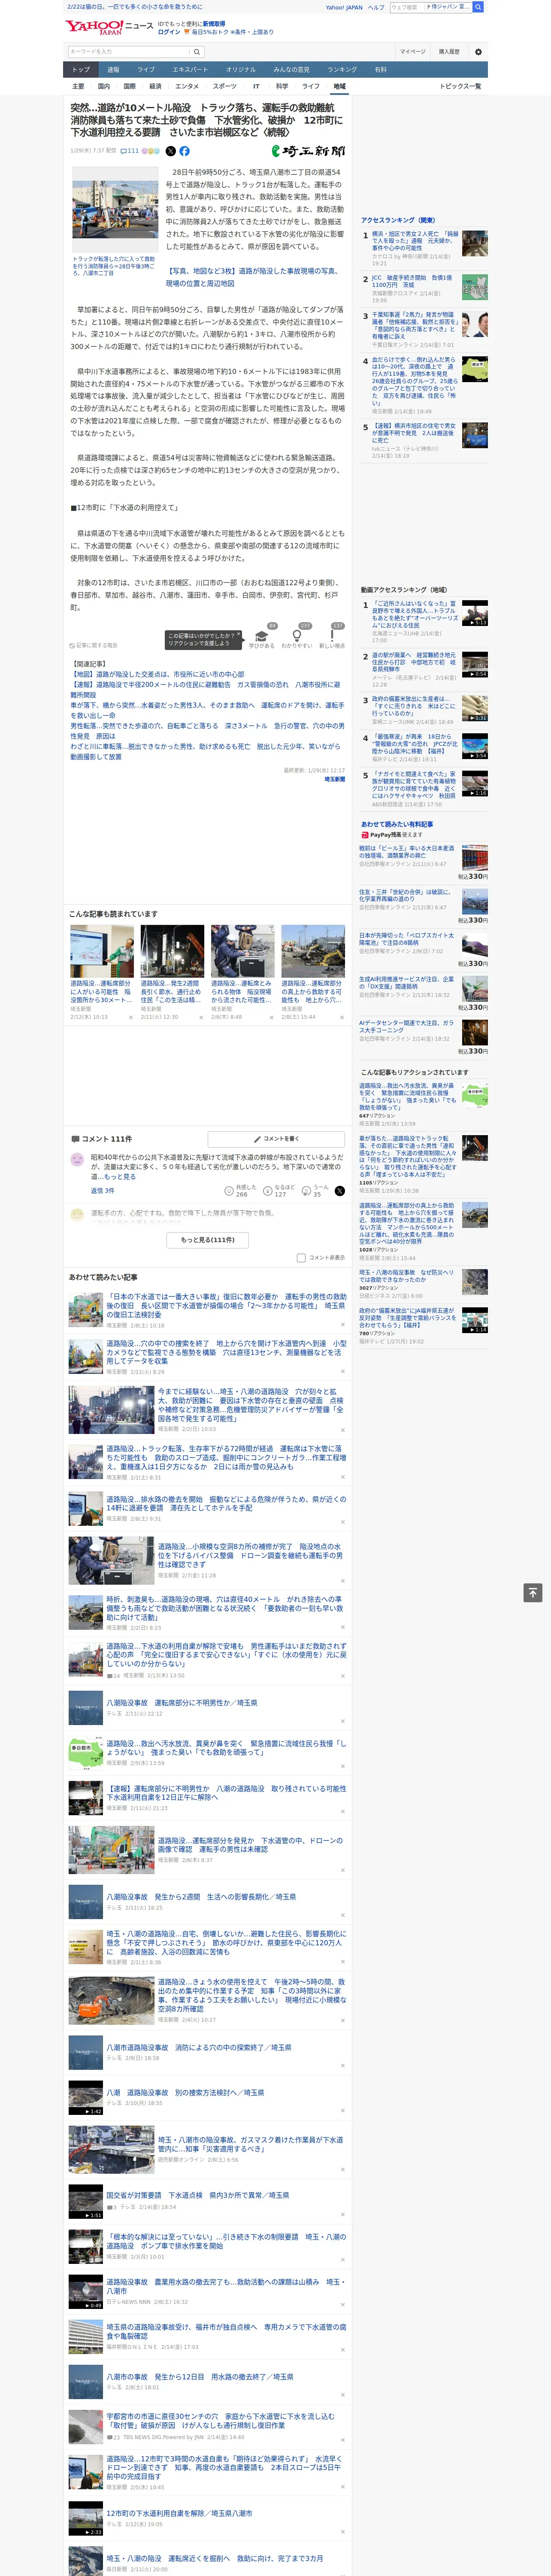Open スポーツ category
The image size is (551, 2576).
224,86
